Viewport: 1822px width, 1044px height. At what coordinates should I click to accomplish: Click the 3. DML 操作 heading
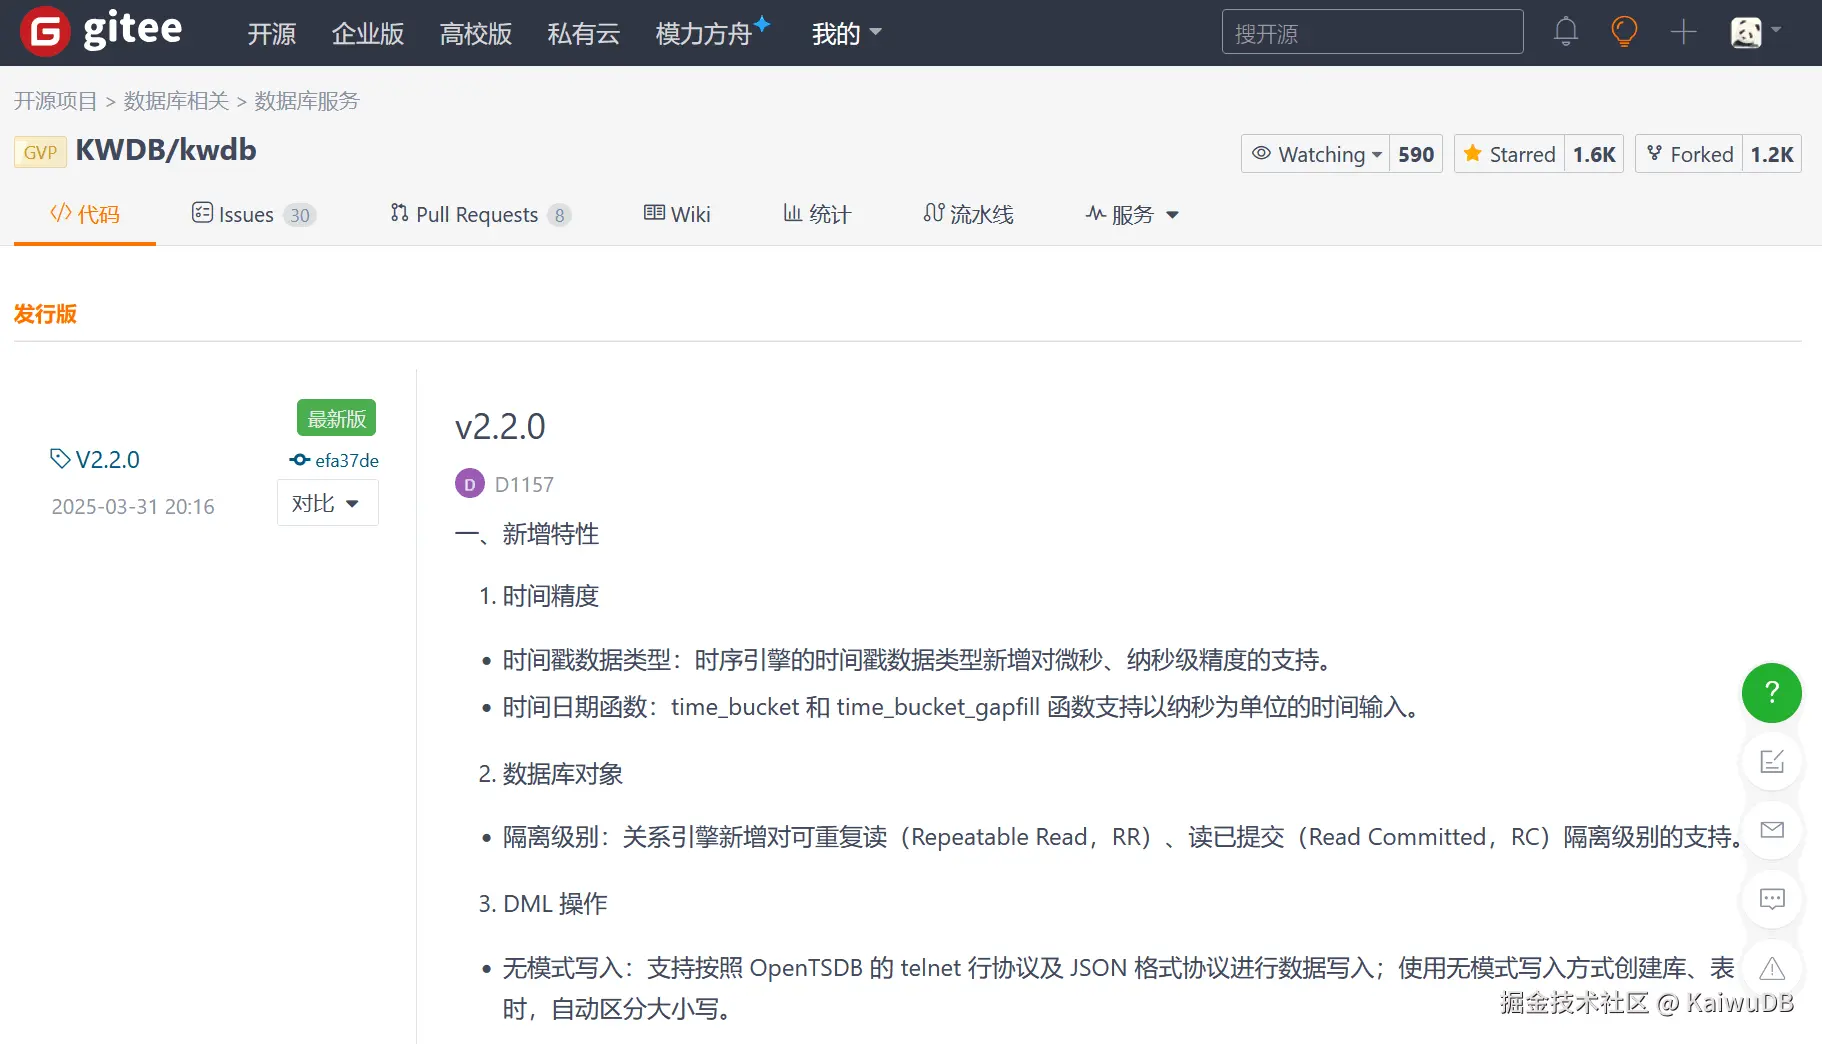point(543,904)
